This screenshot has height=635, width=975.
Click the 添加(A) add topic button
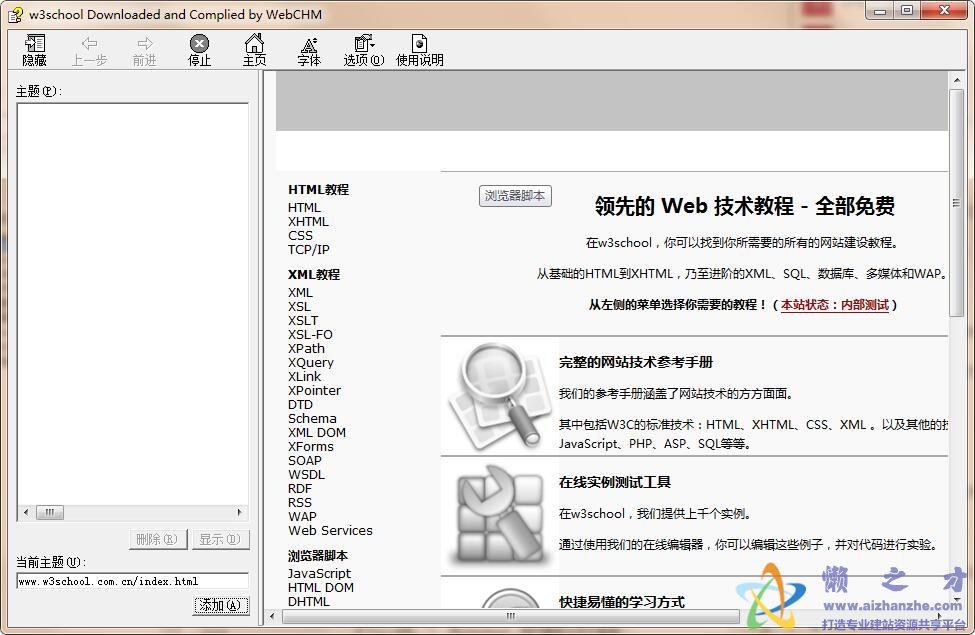(x=220, y=605)
